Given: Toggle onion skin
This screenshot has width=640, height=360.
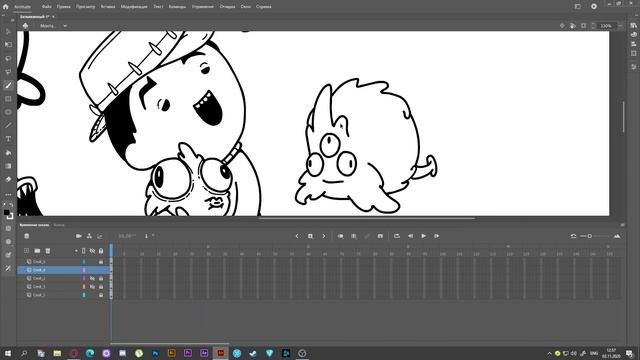Looking at the screenshot, I should click(x=340, y=236).
